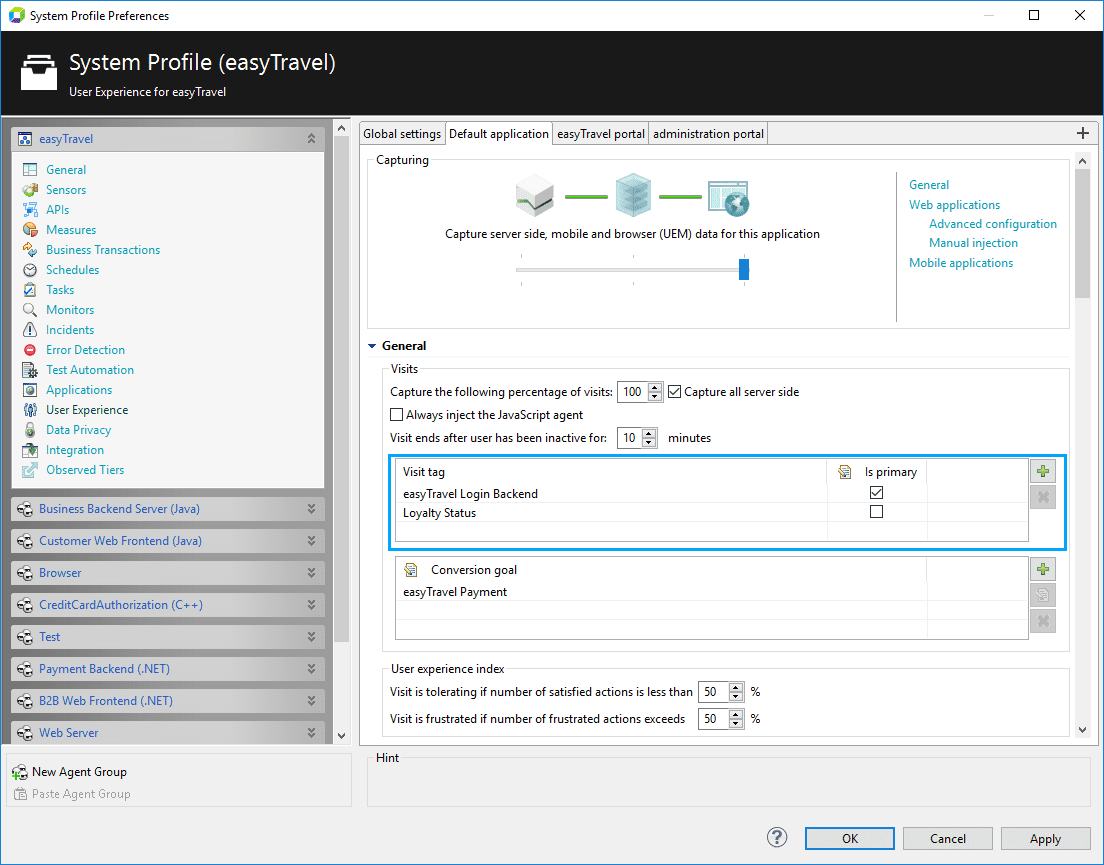
Task: Open the administration portal tab
Action: click(x=708, y=134)
